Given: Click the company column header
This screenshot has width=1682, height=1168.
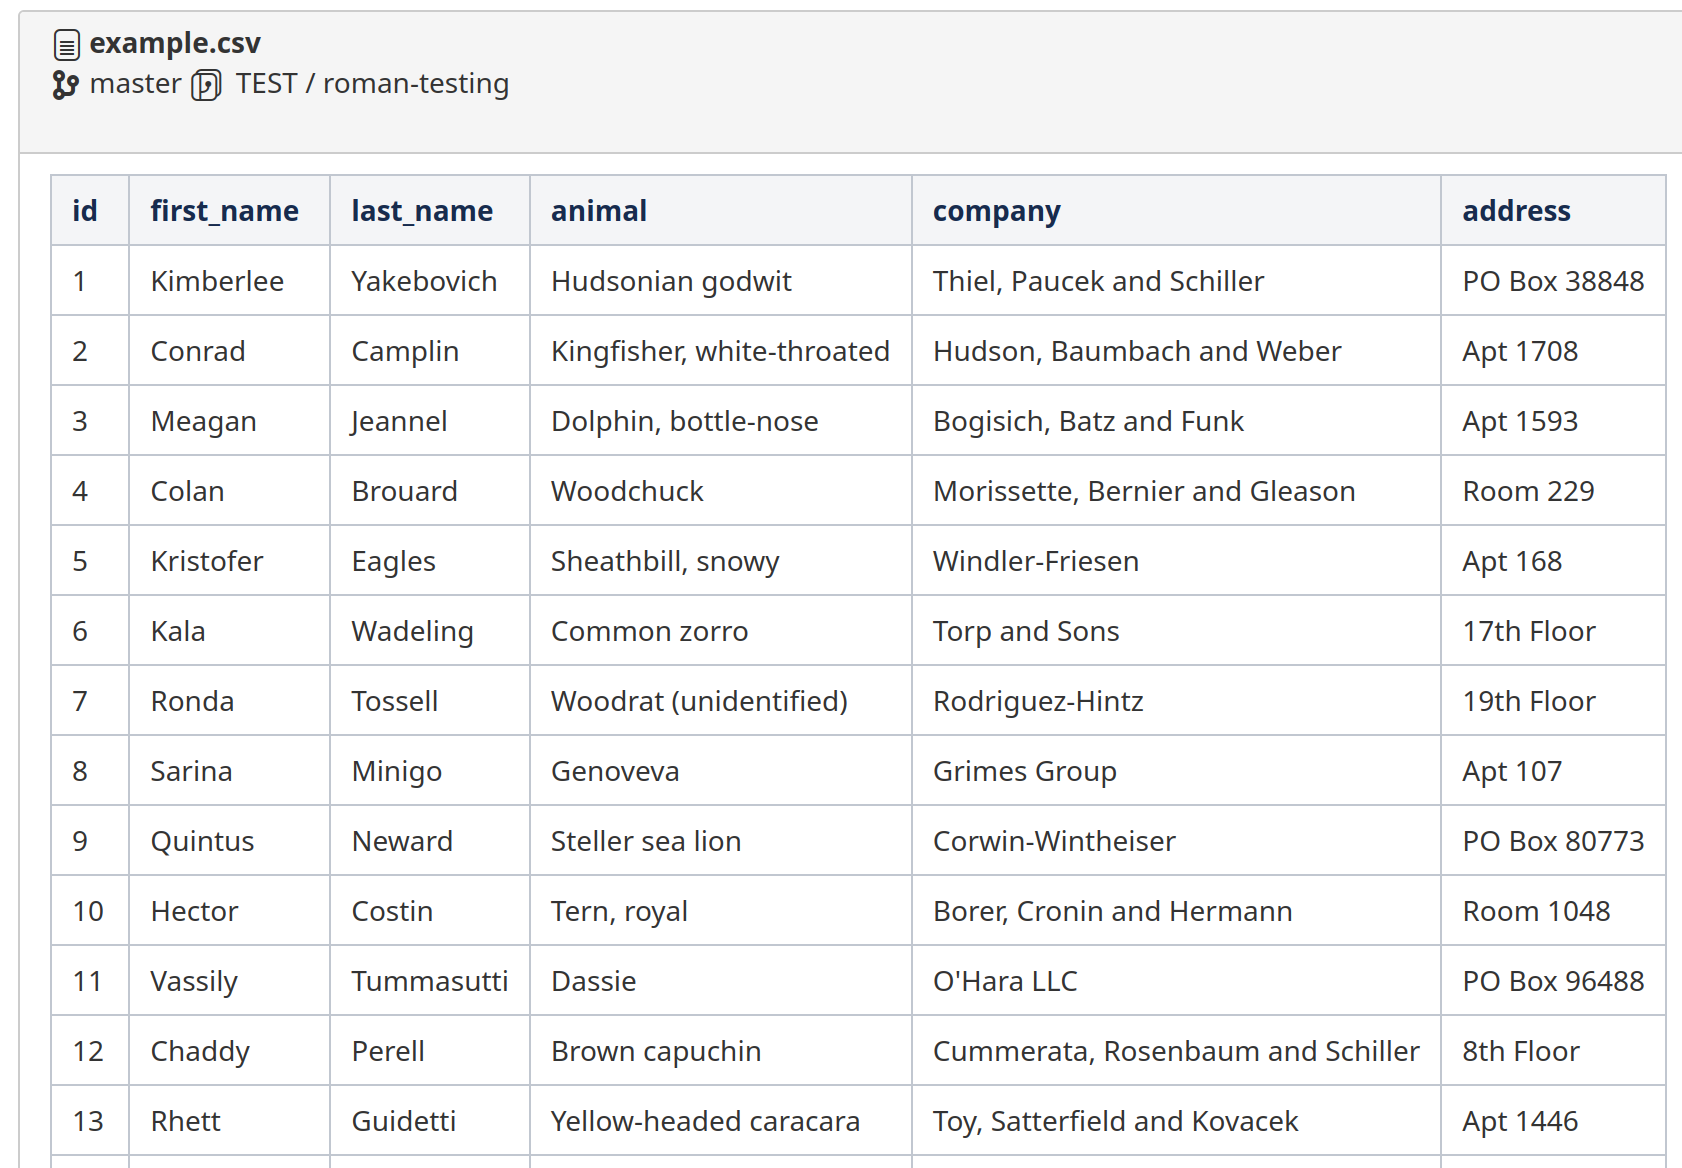Looking at the screenshot, I should [x=996, y=211].
